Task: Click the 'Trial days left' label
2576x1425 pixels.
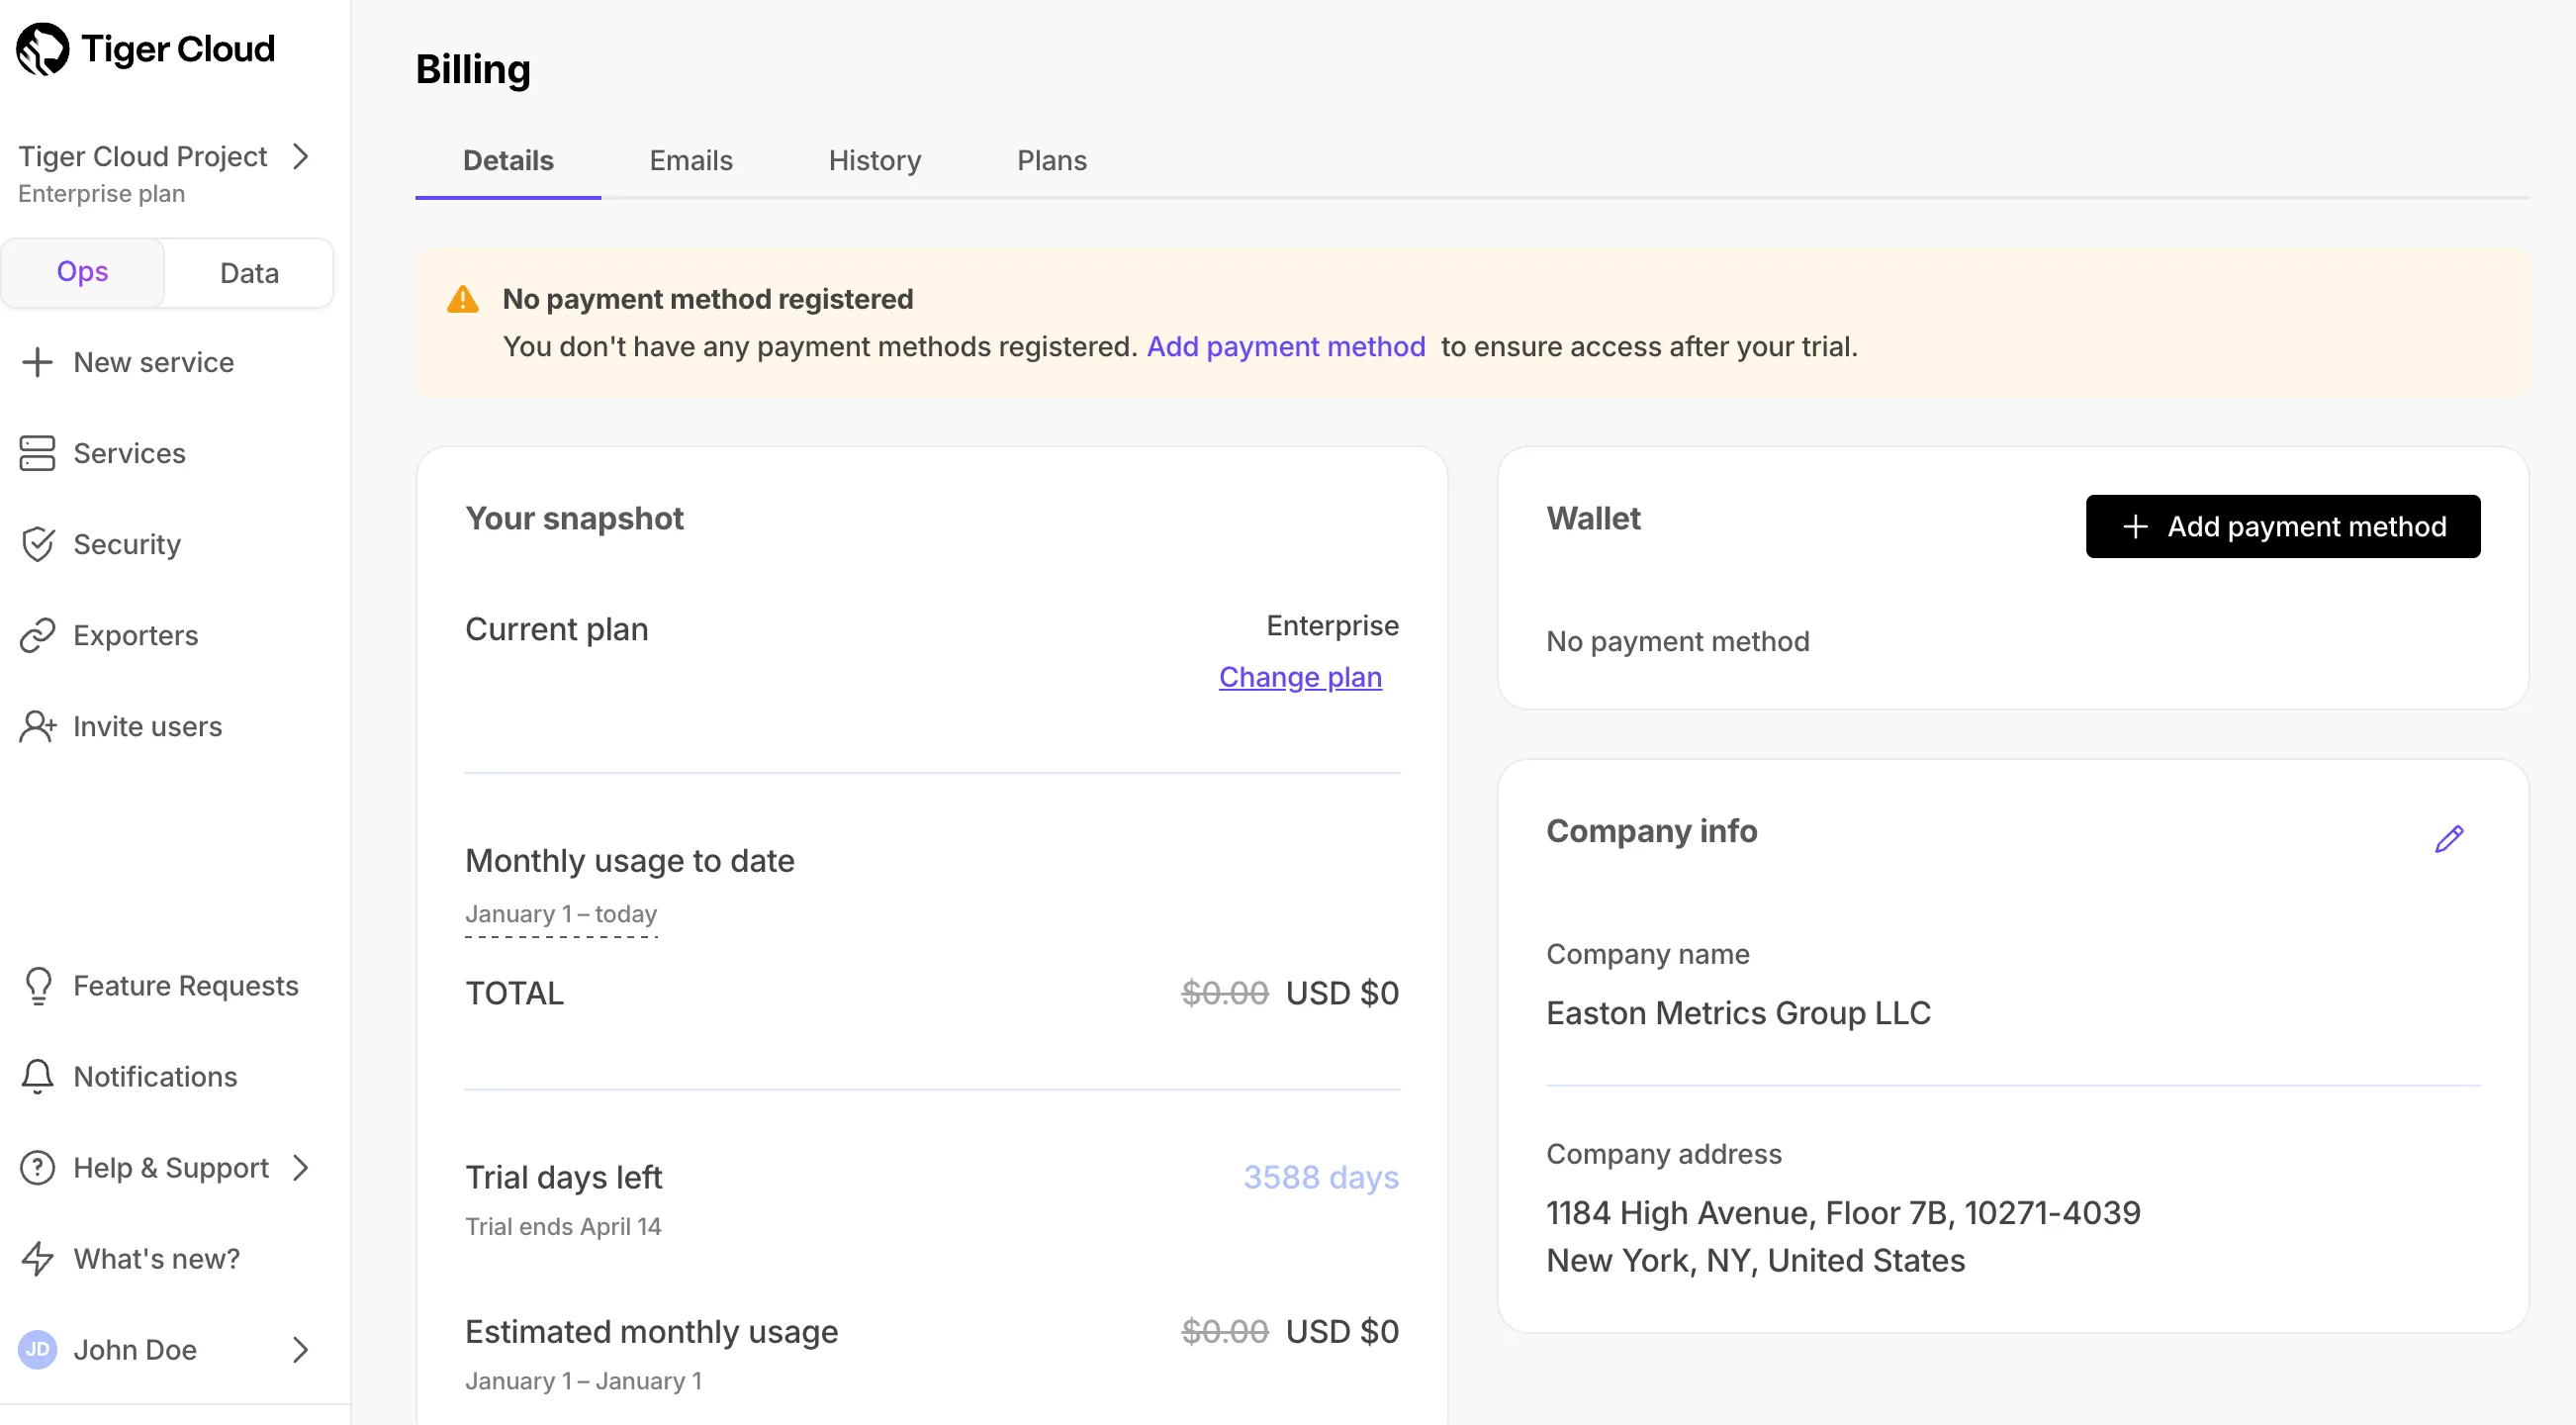Action: click(x=563, y=1177)
